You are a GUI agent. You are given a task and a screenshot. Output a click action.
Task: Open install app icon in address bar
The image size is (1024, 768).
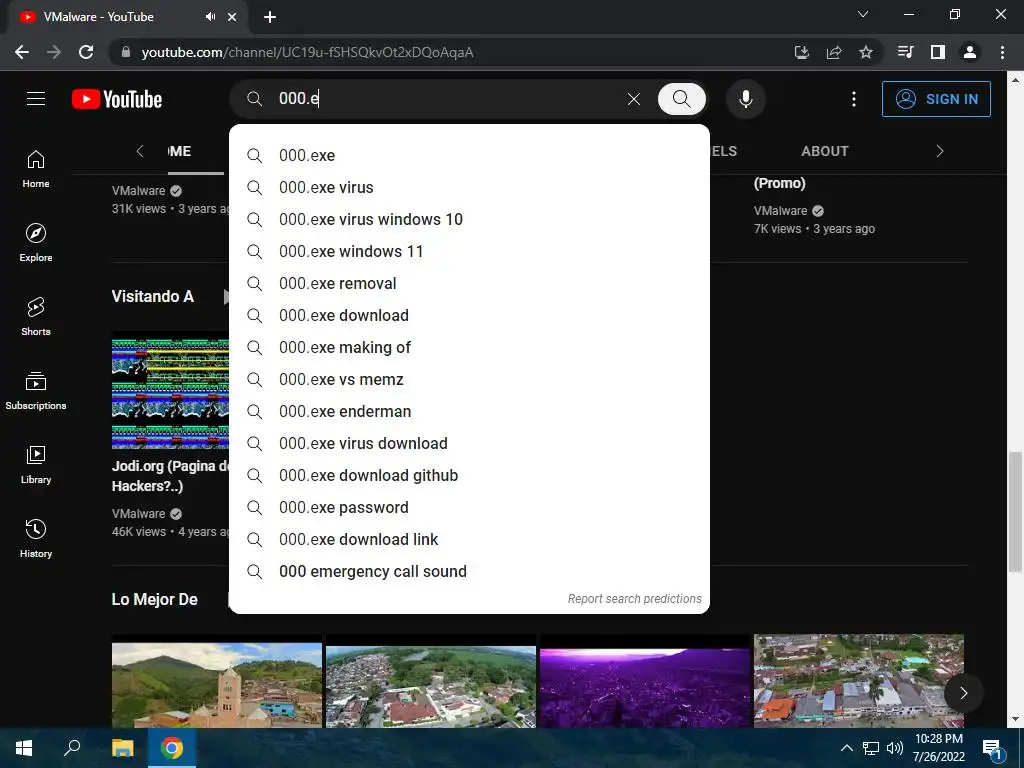pos(801,52)
